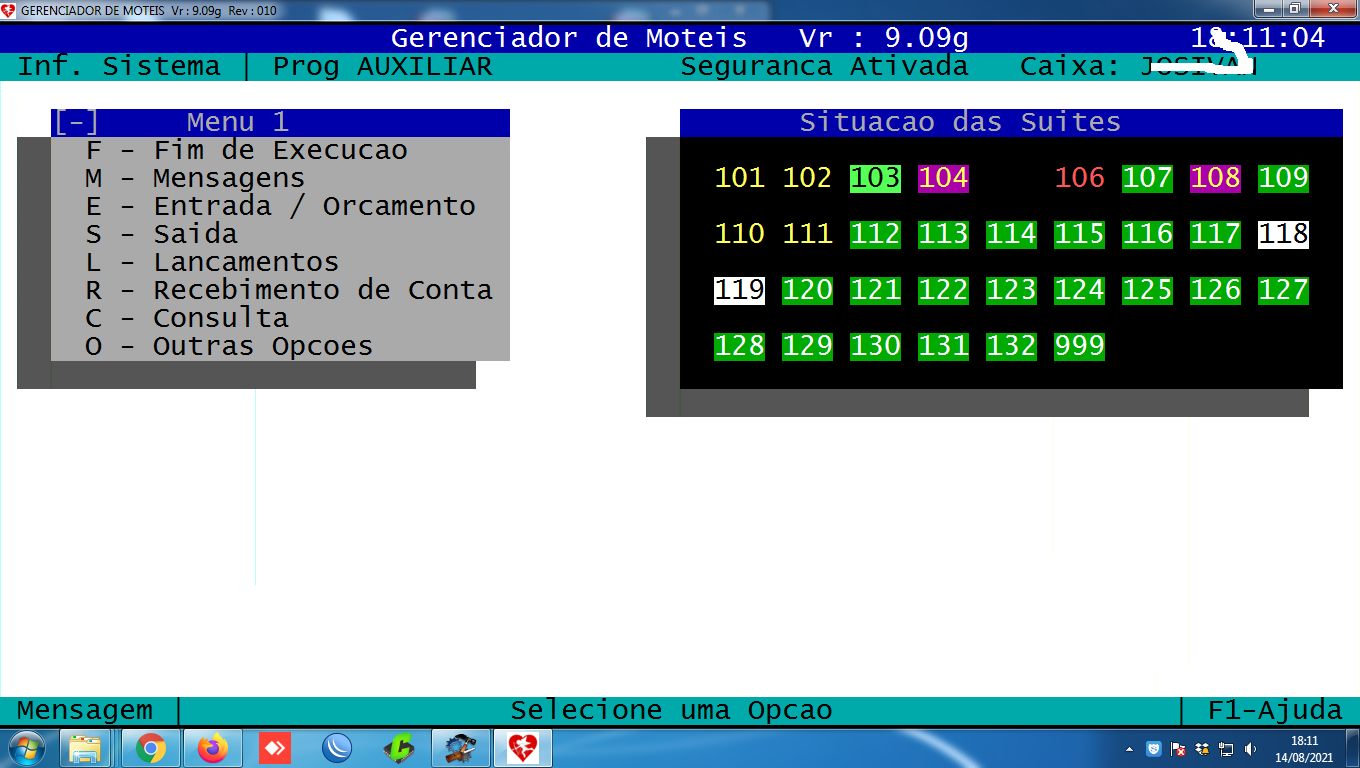
Task: Click Prog AUXILIAR in the top bar
Action: coord(383,67)
